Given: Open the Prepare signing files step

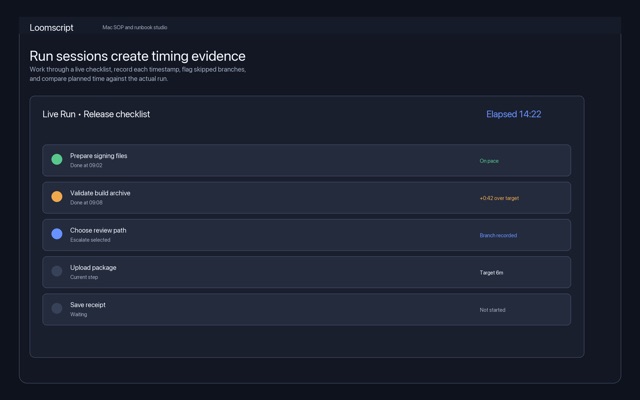Looking at the screenshot, I should 307,160.
